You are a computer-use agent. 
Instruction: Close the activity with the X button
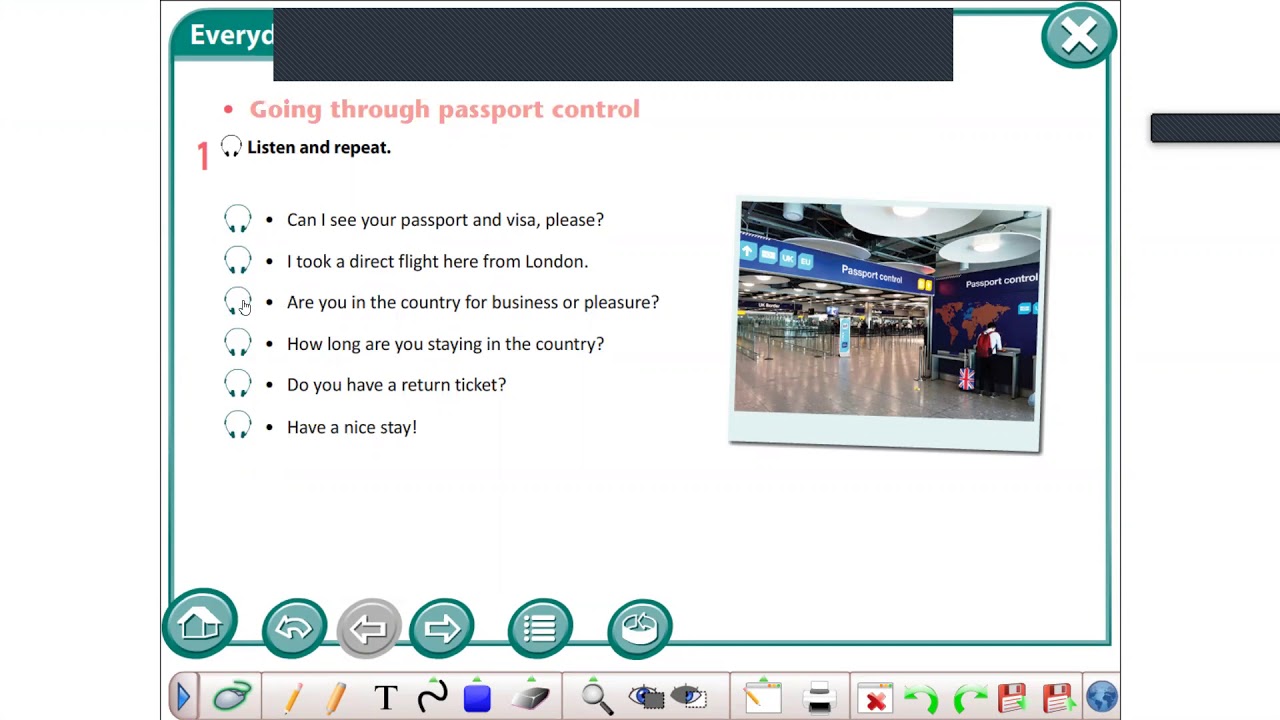click(1079, 36)
